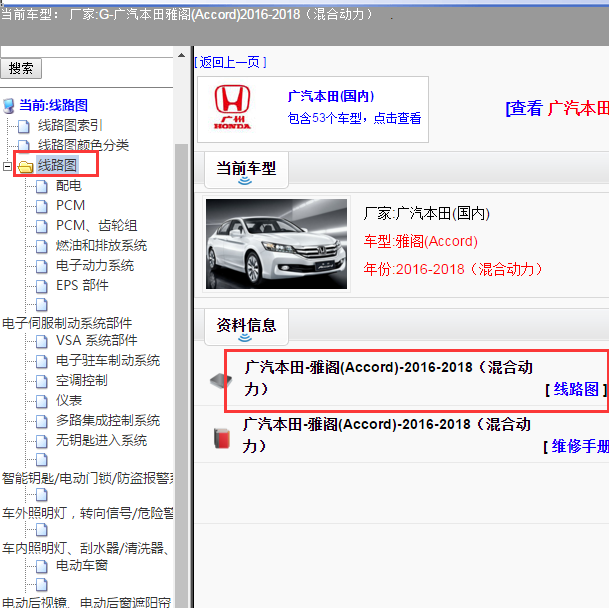Click the computer icon beside 当前:线路图
Image resolution: width=609 pixels, height=608 pixels.
pos(9,106)
